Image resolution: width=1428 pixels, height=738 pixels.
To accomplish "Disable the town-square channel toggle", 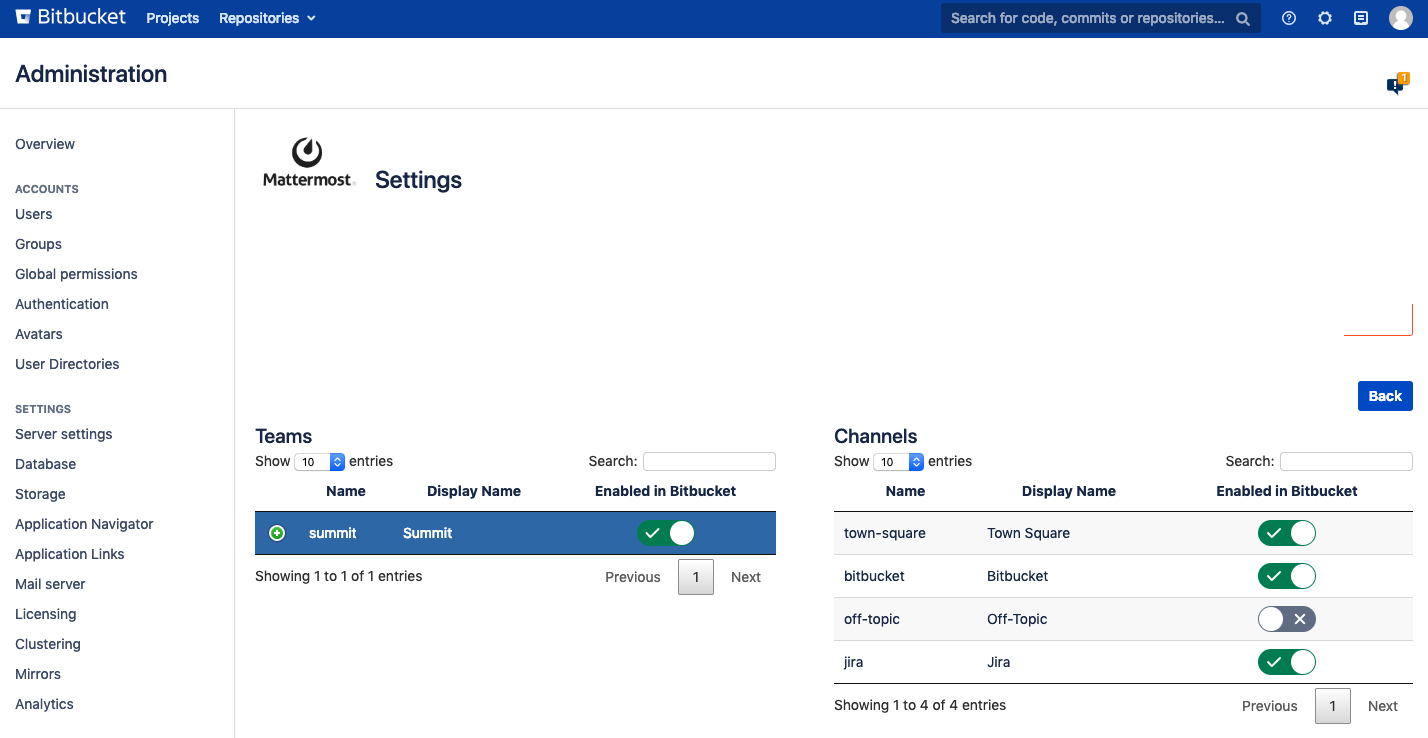I will [1286, 533].
